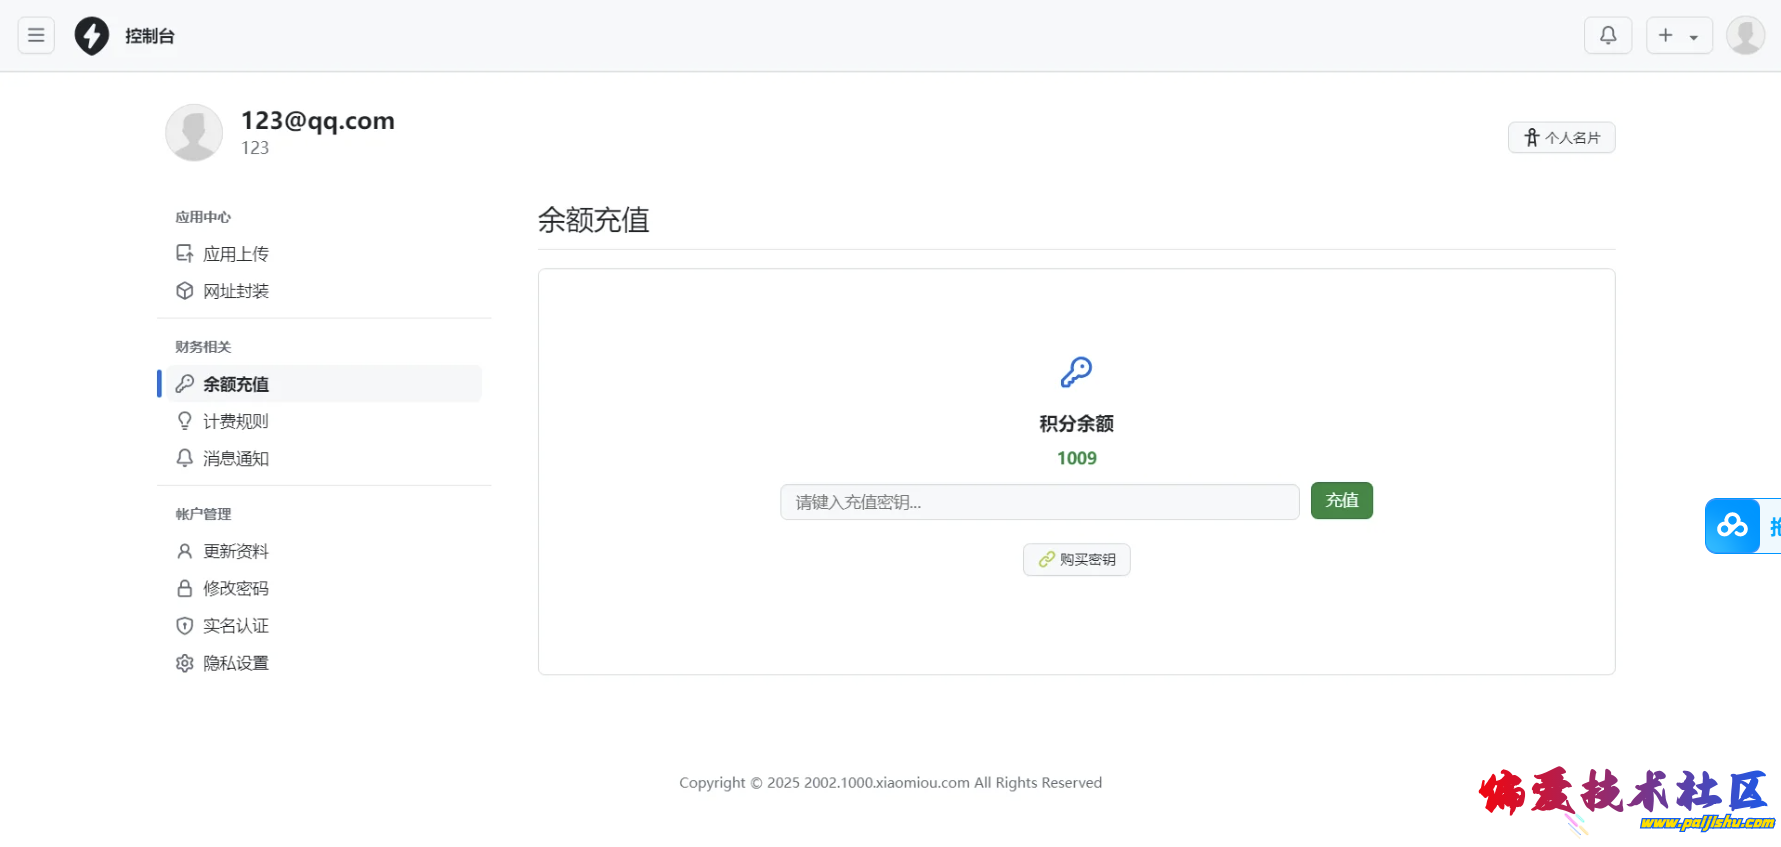Screen dimensions: 1781x847
Task: Open 隐私设置 settings
Action: tap(235, 663)
